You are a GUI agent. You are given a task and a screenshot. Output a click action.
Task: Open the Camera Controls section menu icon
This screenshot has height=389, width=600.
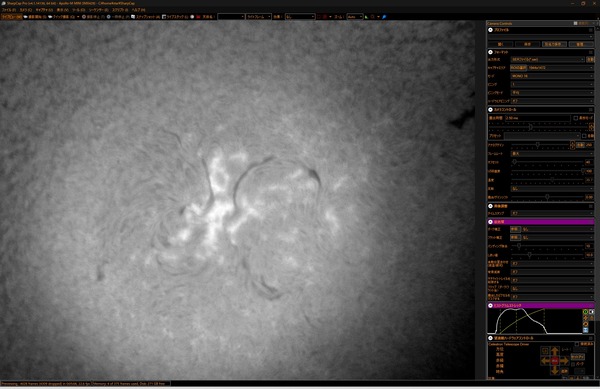[591, 109]
